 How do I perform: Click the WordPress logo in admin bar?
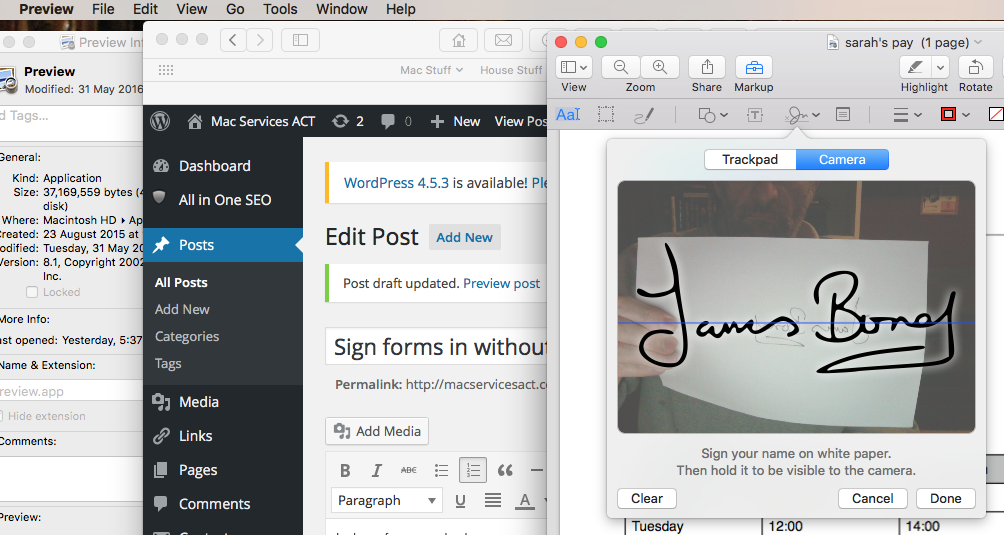160,121
